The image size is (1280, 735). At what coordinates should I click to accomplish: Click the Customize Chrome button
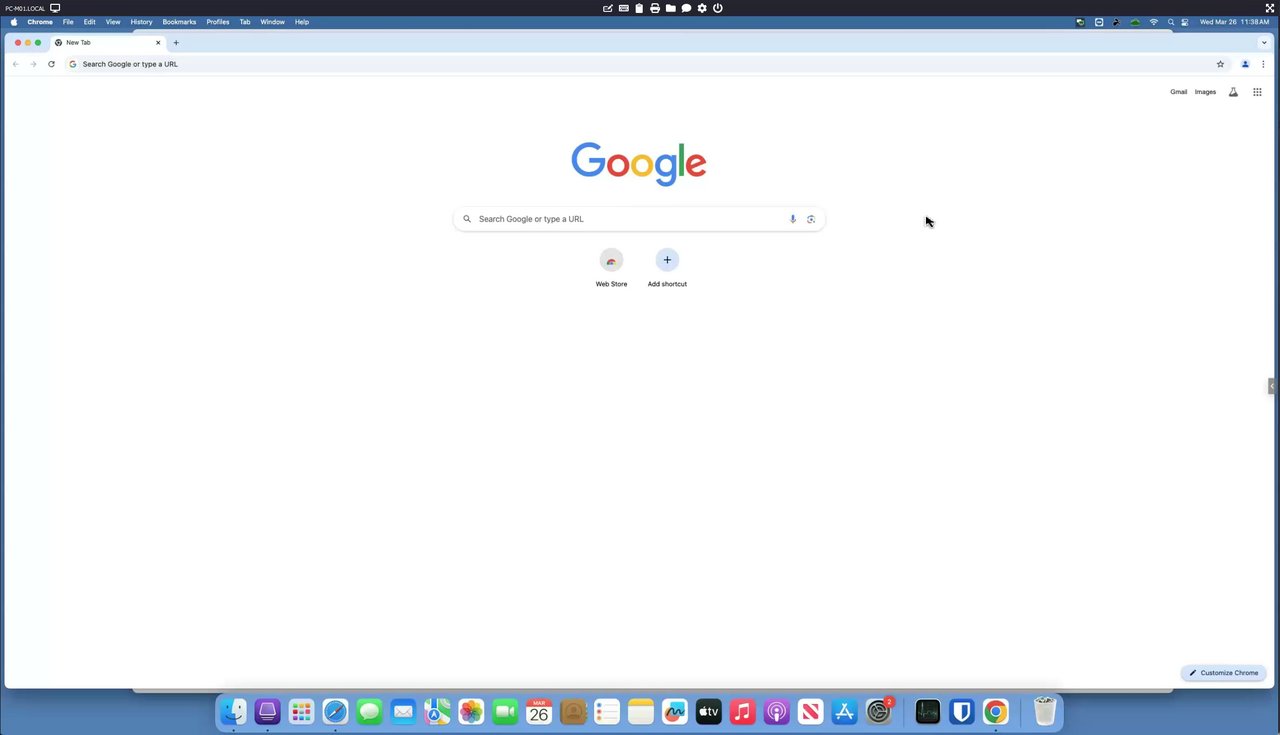[x=1224, y=673]
